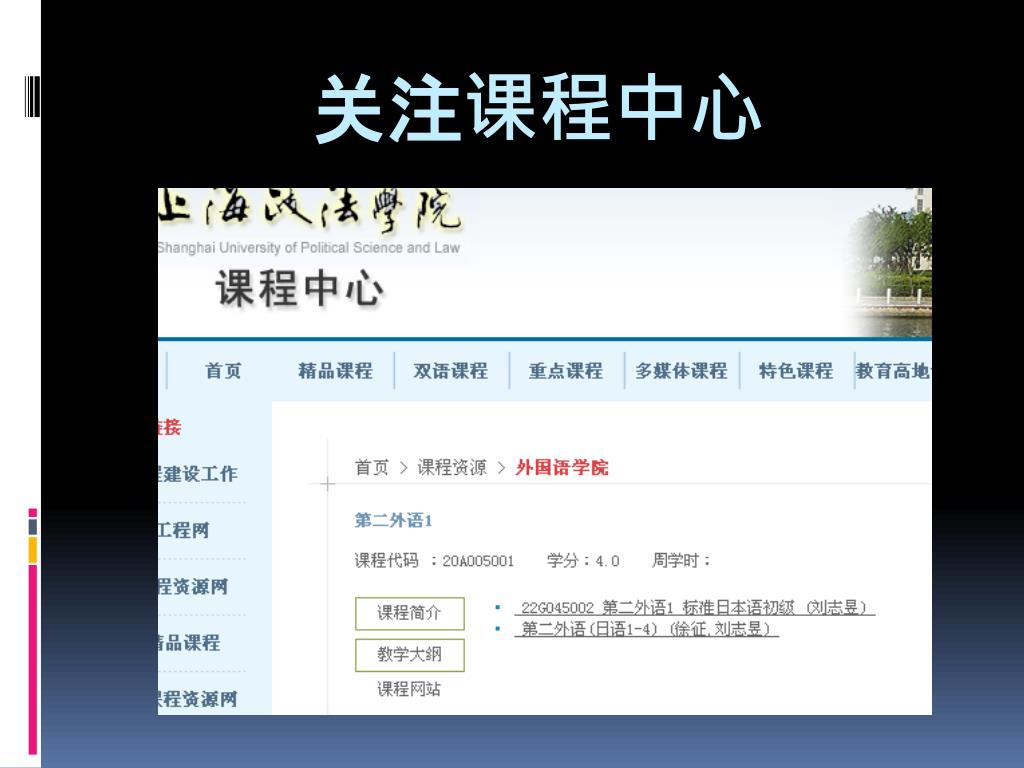Open the 教育高地 navigation tab

click(x=893, y=371)
